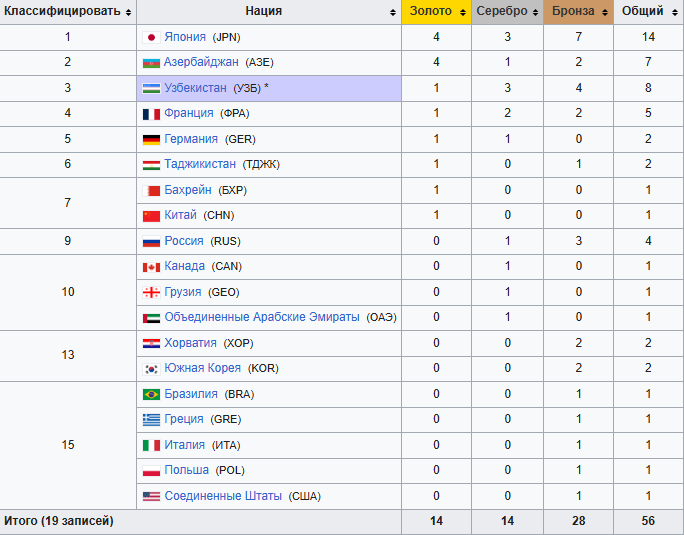Open the Россия country link
The height and width of the screenshot is (535, 684).
(184, 241)
